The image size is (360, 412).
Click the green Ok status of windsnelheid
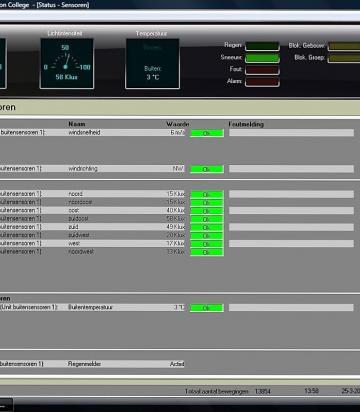tap(207, 133)
